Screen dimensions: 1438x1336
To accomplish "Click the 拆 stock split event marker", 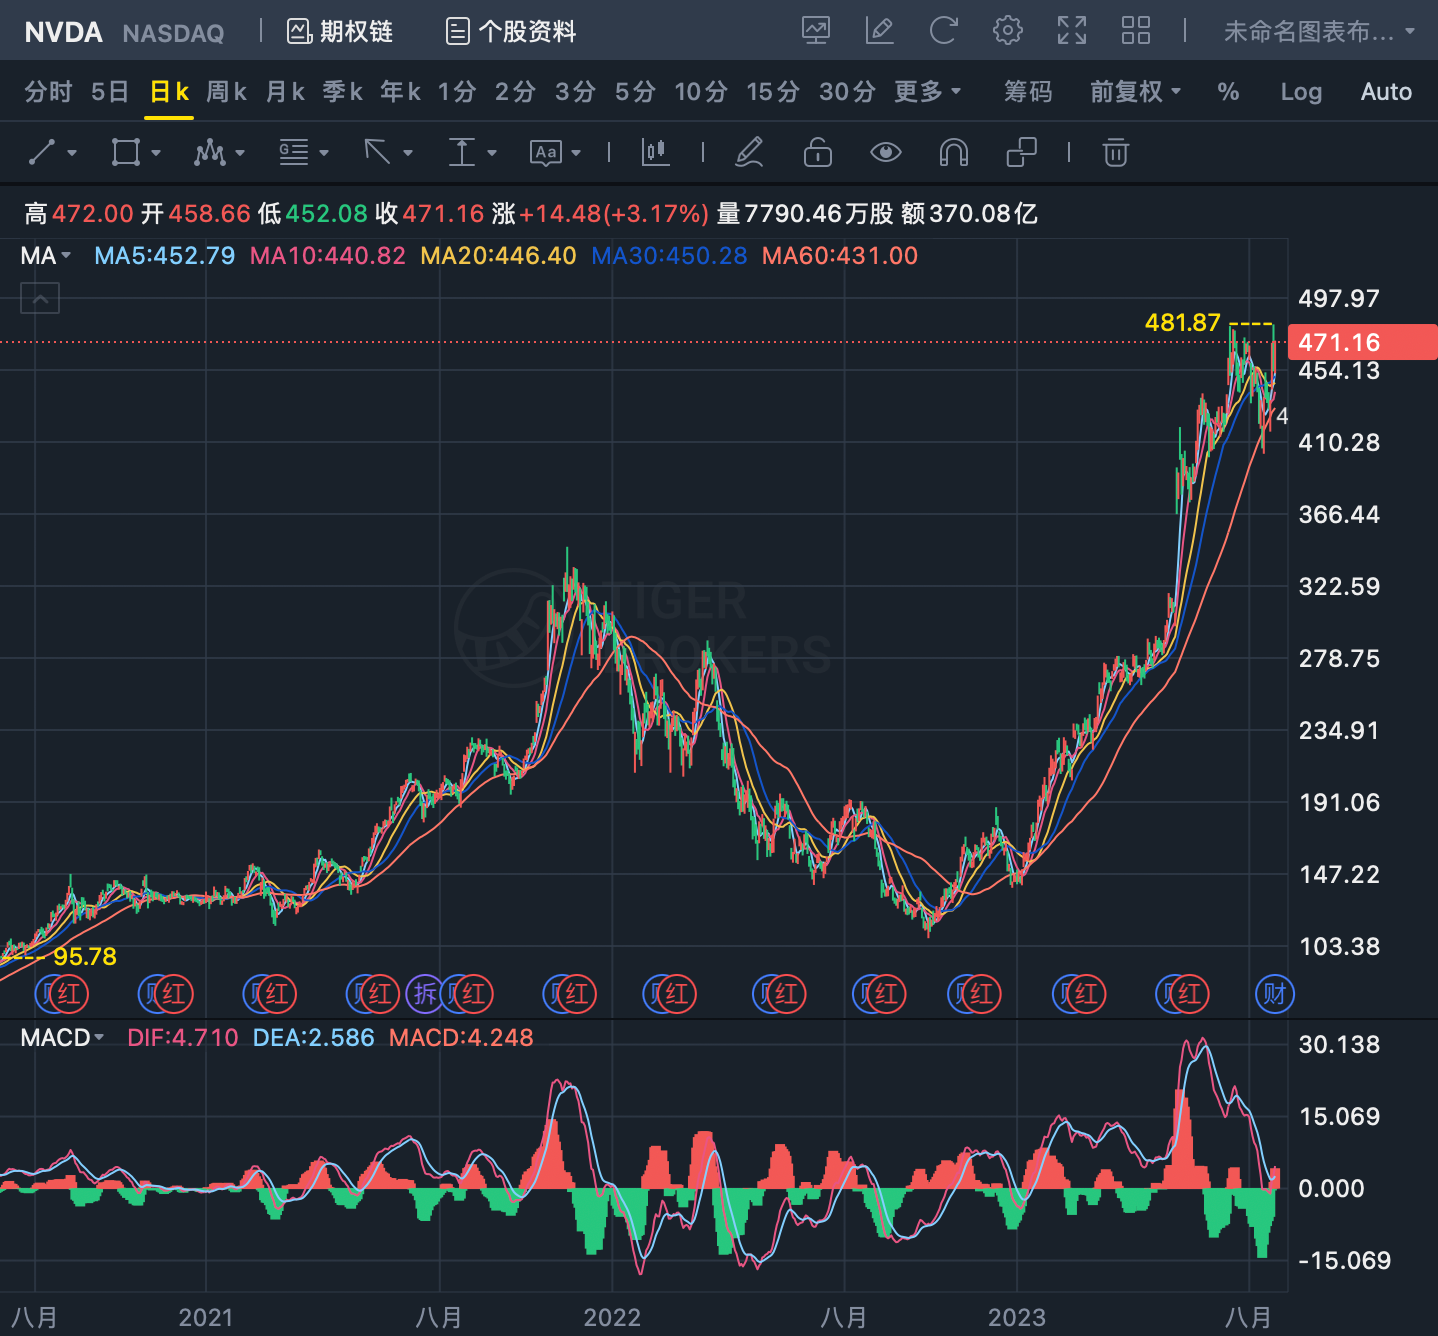I will coord(425,994).
